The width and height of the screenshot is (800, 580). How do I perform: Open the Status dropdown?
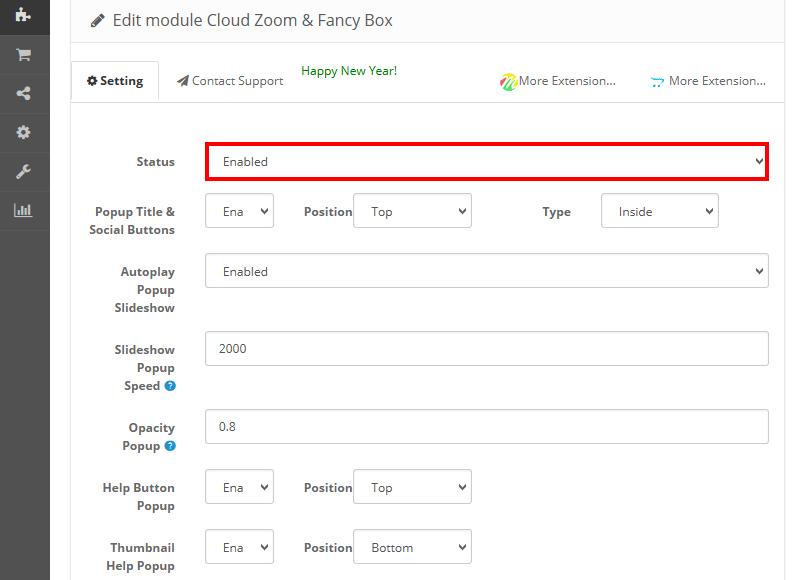point(486,161)
